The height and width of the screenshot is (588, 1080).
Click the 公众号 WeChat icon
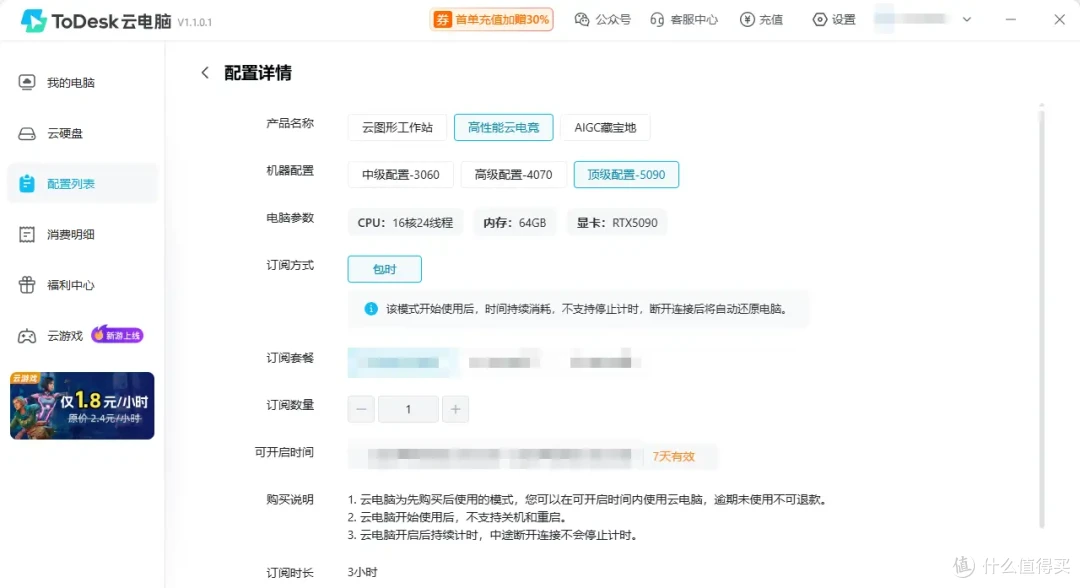click(x=582, y=19)
